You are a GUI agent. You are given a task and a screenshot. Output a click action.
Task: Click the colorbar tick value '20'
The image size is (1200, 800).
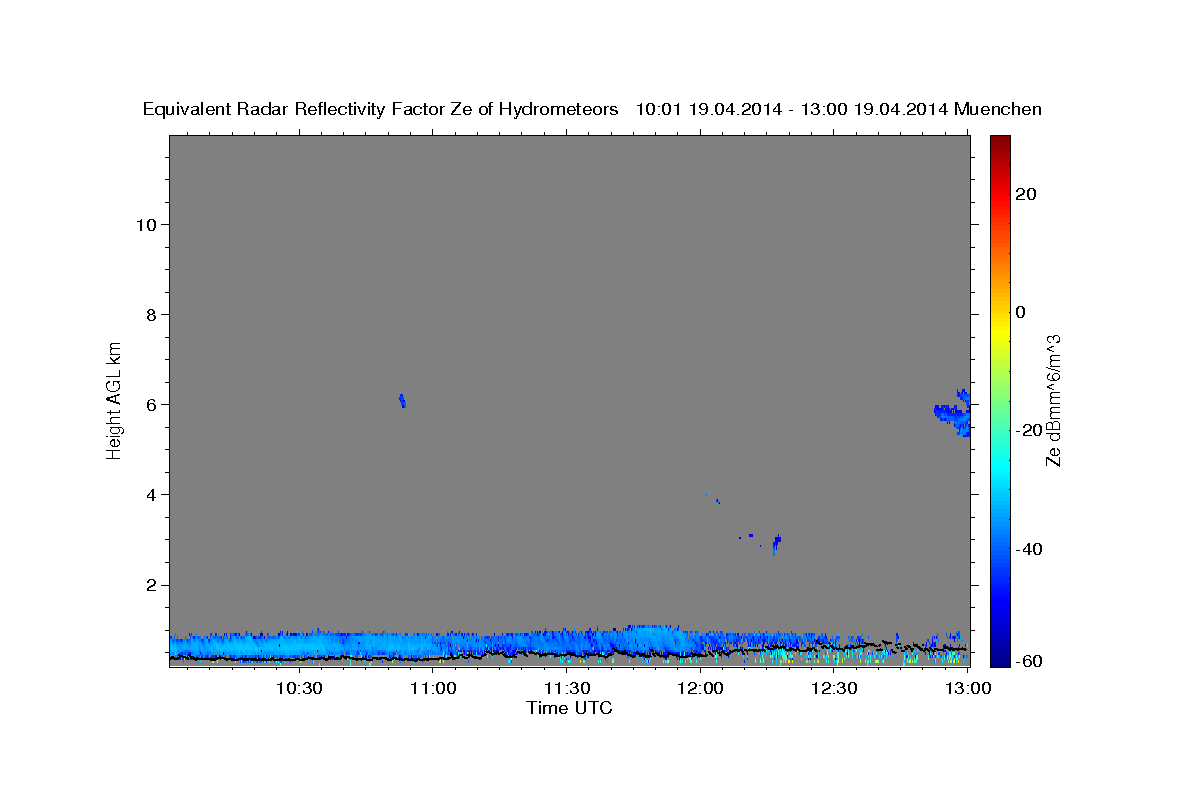(x=1024, y=194)
